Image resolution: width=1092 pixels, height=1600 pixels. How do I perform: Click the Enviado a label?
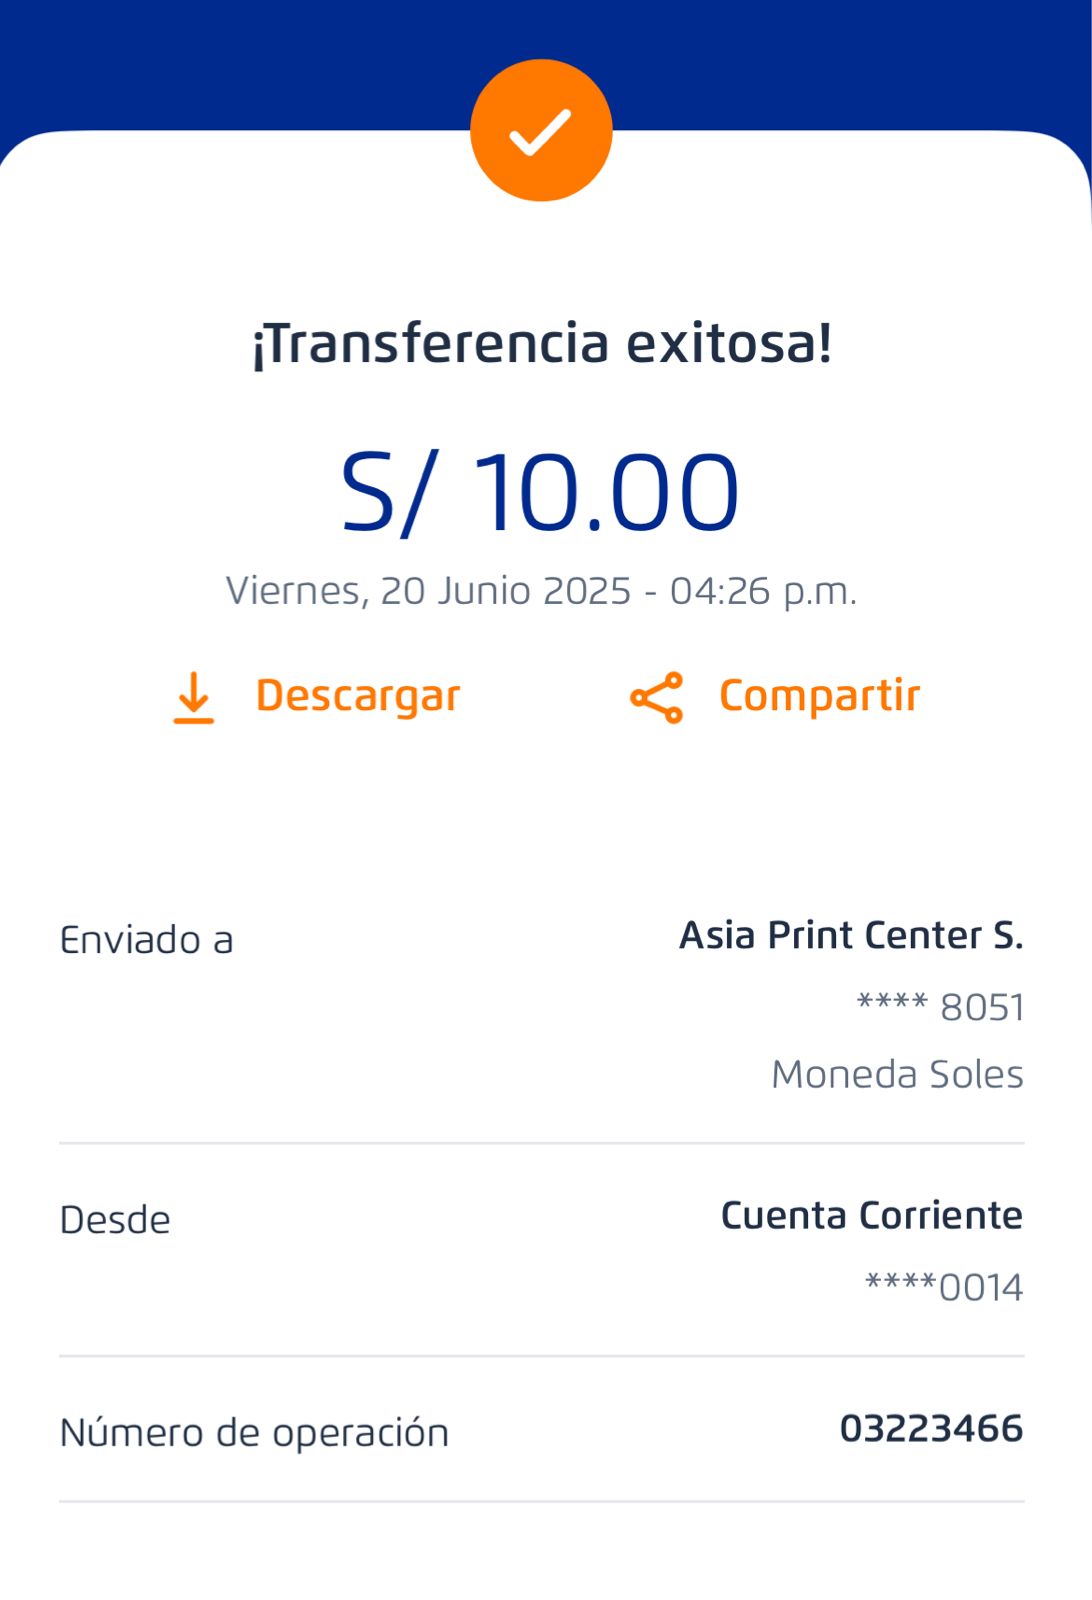click(146, 940)
